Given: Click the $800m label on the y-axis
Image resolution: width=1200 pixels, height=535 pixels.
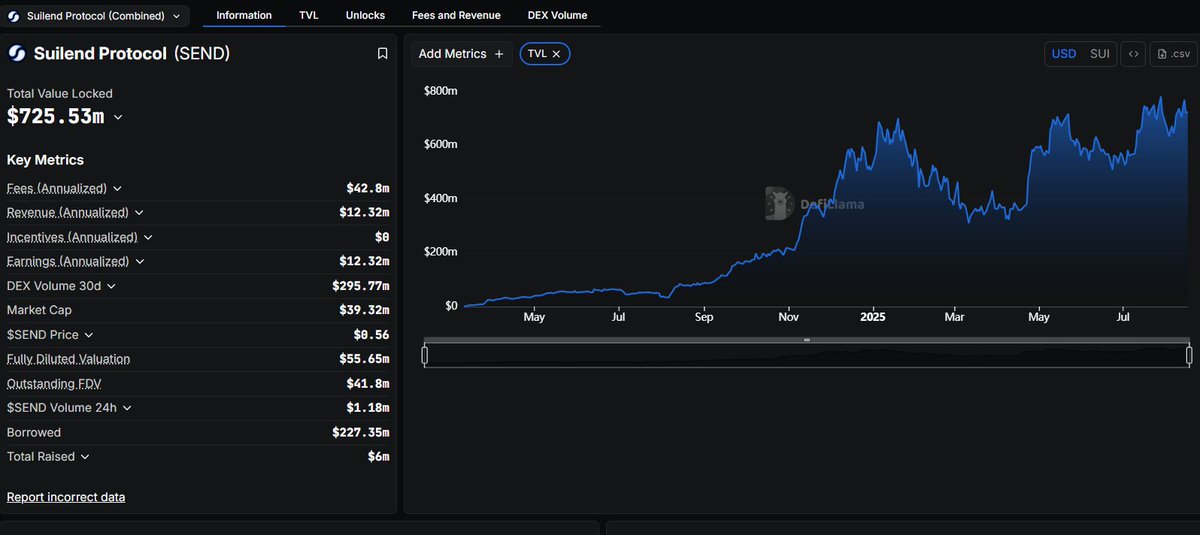Looking at the screenshot, I should [x=440, y=91].
